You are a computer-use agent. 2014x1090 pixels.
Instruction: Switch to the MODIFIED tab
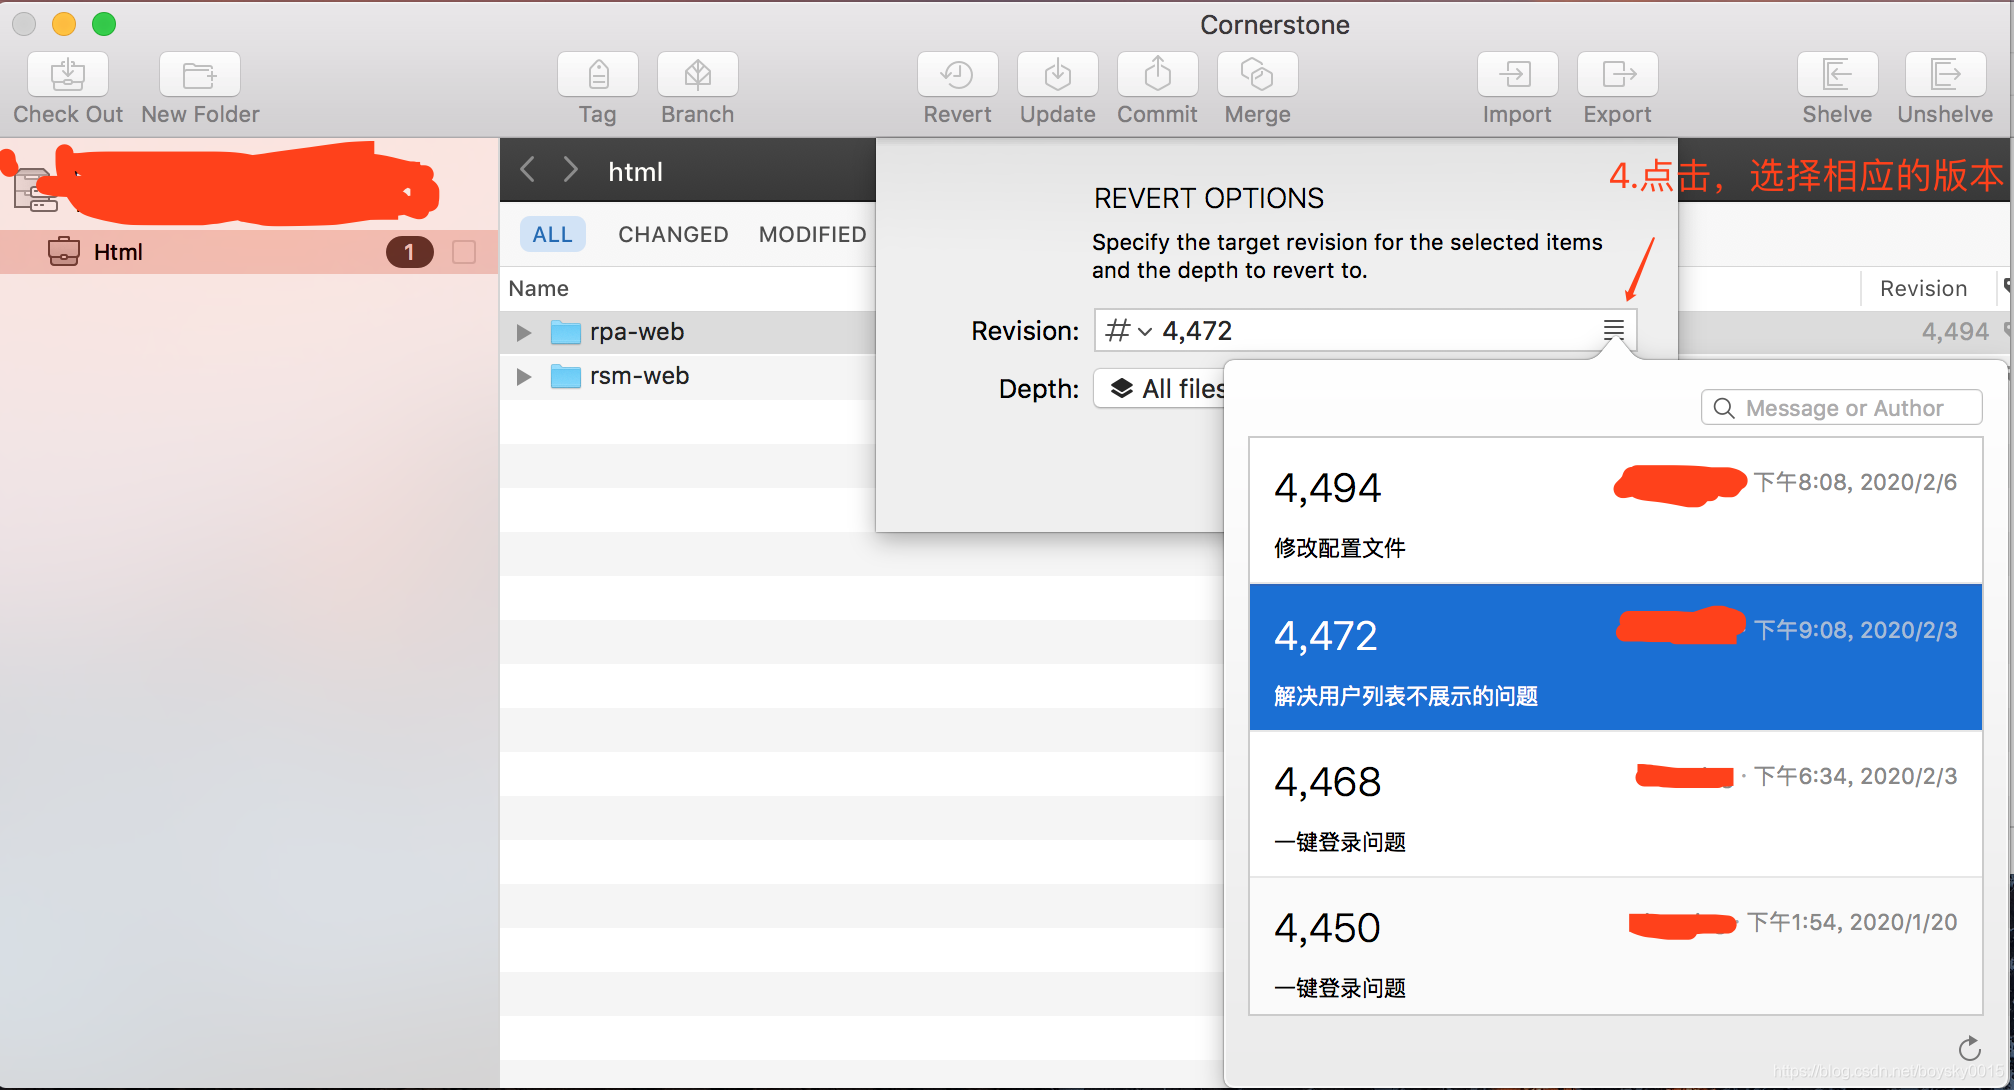[x=813, y=236]
